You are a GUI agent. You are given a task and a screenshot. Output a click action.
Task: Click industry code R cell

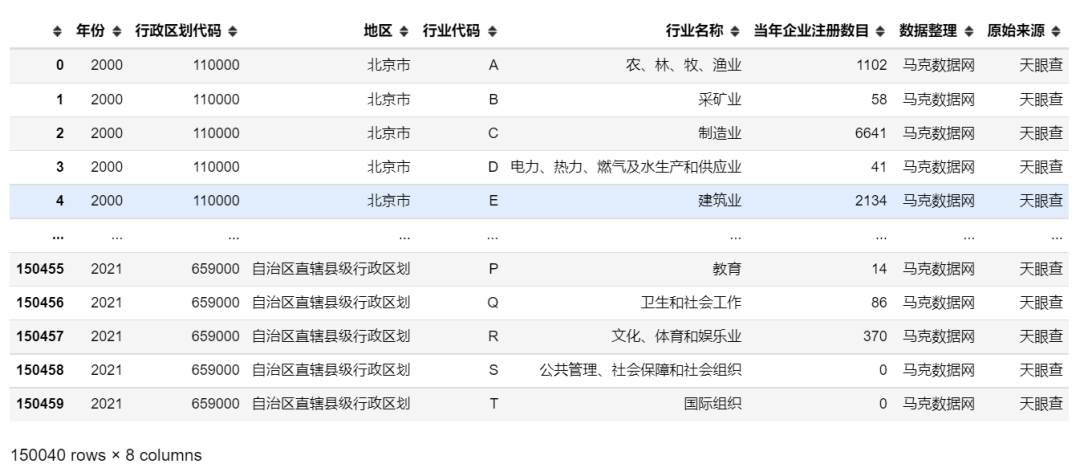[493, 336]
